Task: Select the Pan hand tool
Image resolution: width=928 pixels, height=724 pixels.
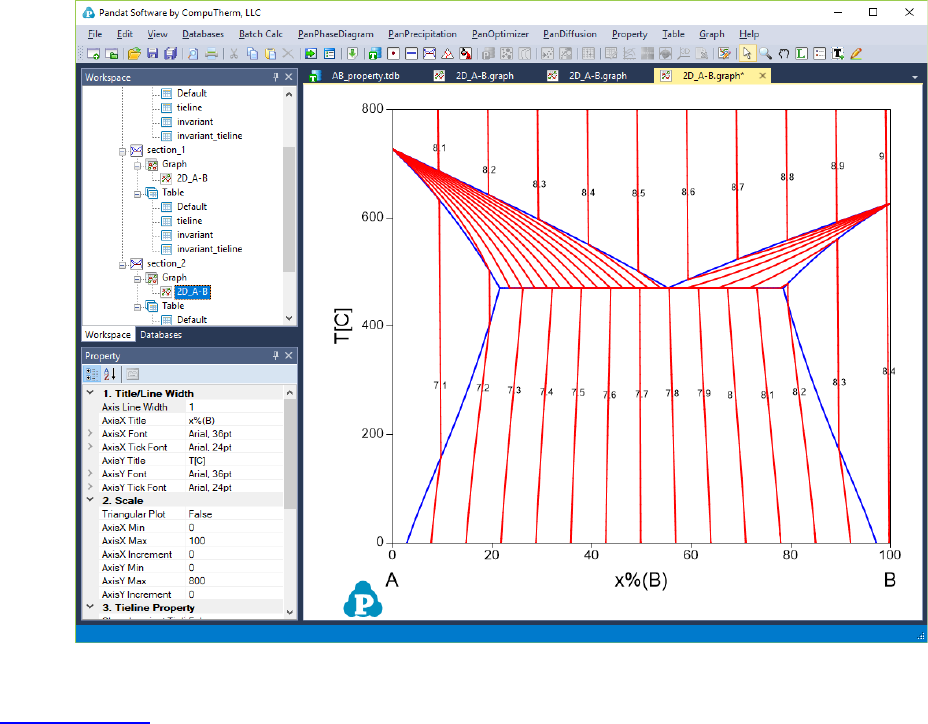Action: click(x=784, y=54)
